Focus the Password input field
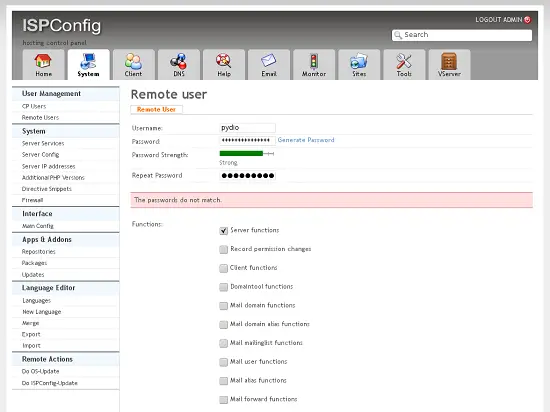Image resolution: width=550 pixels, height=412 pixels. click(x=247, y=141)
